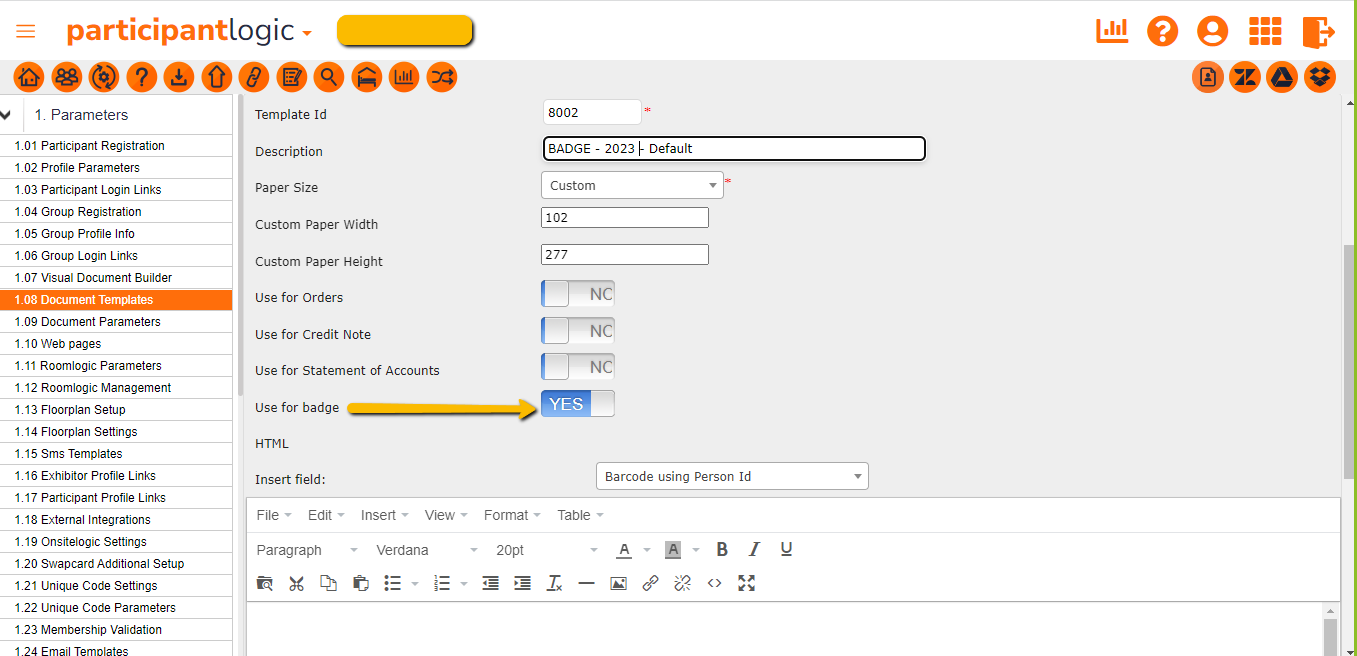Open the Google Drive integration icon
Screen dimensions: 1357x656
[1282, 77]
